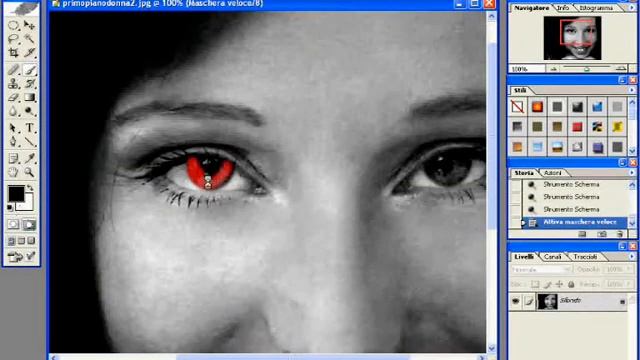Select the Move tool
This screenshot has height=360, width=640.
(29, 25)
